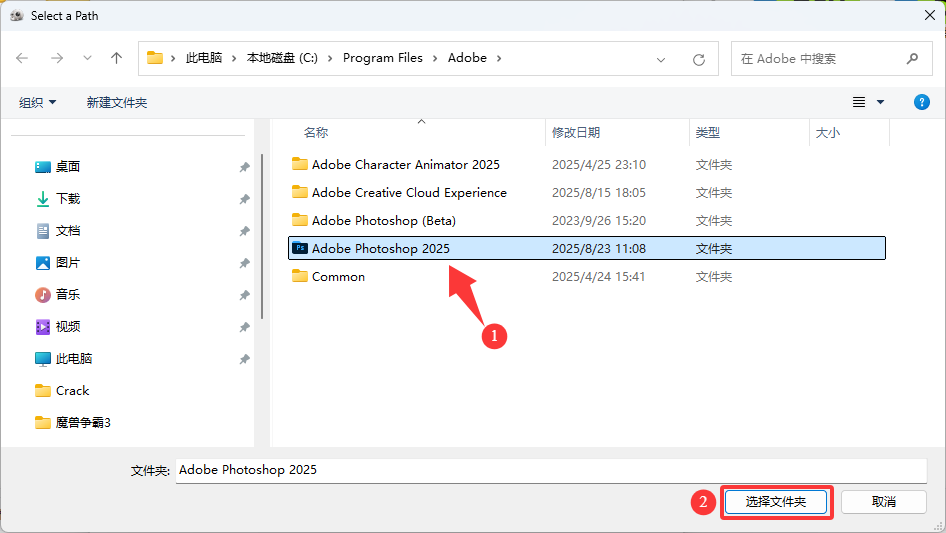Expand chevron after Program Files breadcrumb
Viewport: 946px width, 533px height.
pos(435,59)
